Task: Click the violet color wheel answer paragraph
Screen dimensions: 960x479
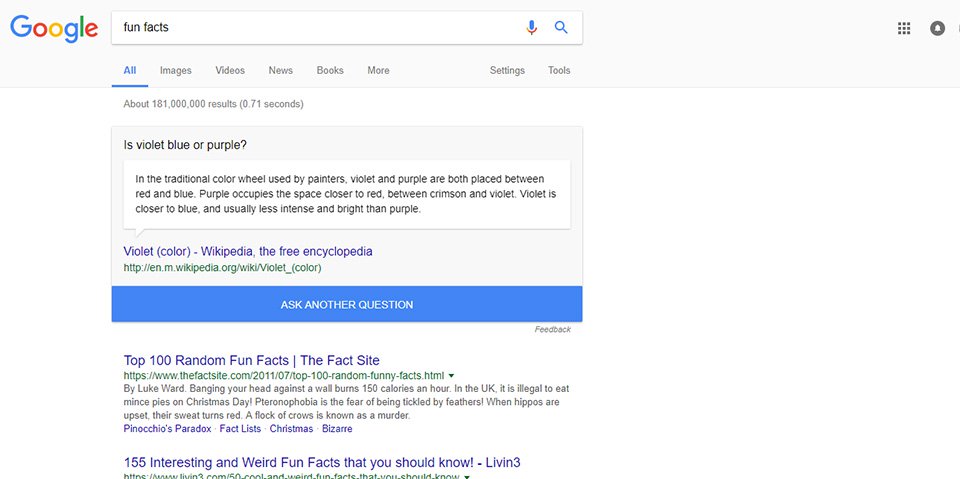Action: click(346, 194)
